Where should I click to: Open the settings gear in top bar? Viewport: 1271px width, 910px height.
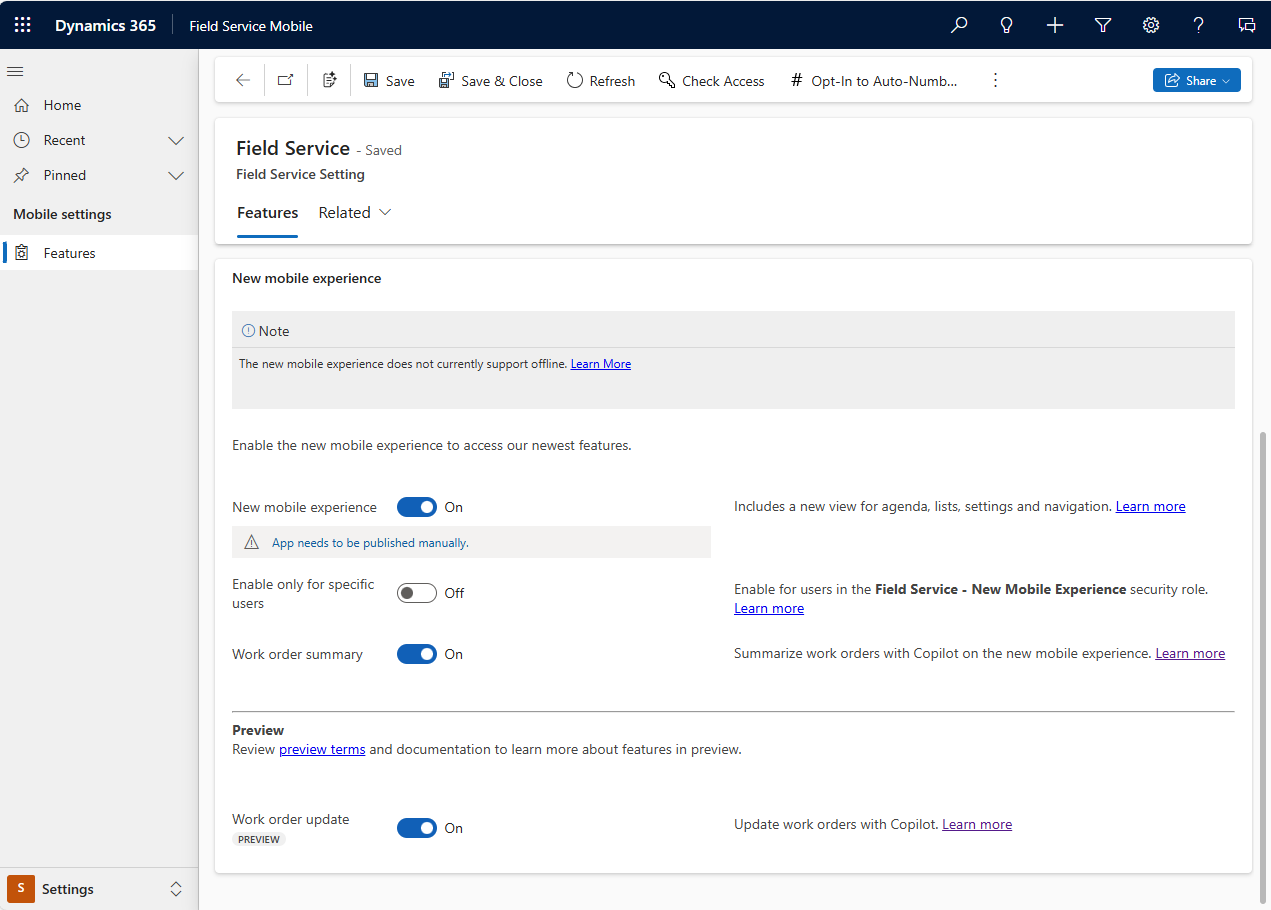coord(1151,25)
